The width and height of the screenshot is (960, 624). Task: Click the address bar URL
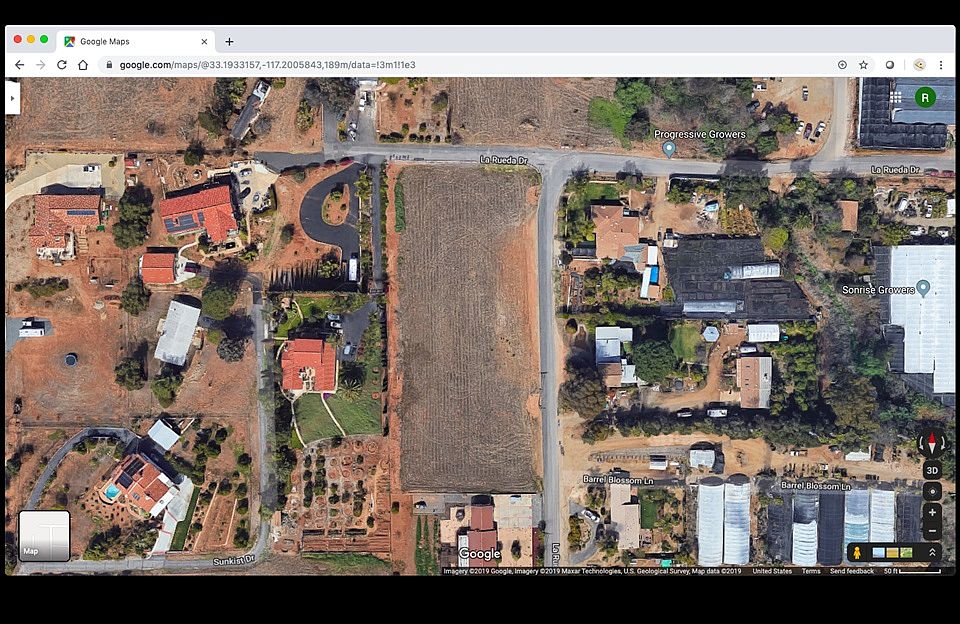coord(268,65)
